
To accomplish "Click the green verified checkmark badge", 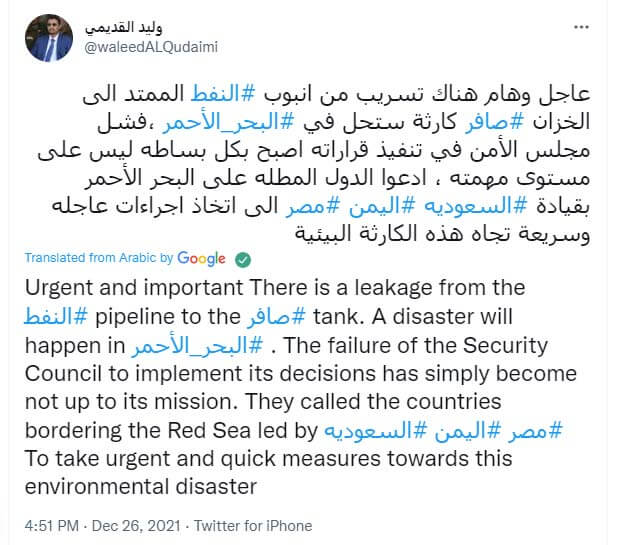I will (x=243, y=260).
